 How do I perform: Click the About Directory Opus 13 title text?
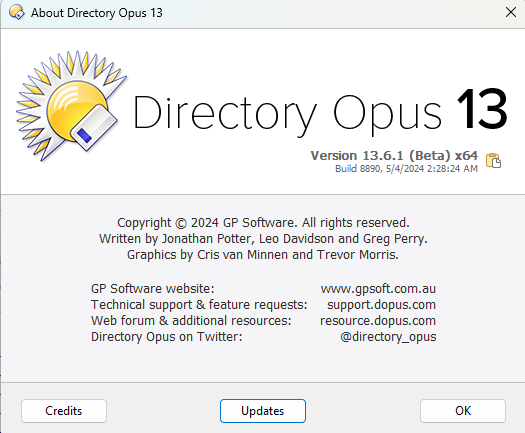click(97, 13)
